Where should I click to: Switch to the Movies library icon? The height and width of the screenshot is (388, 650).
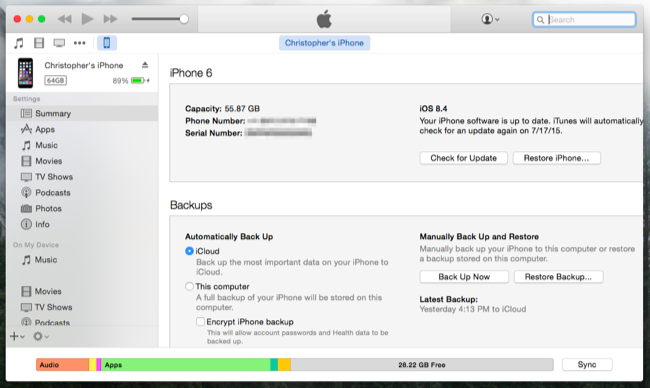(x=39, y=43)
